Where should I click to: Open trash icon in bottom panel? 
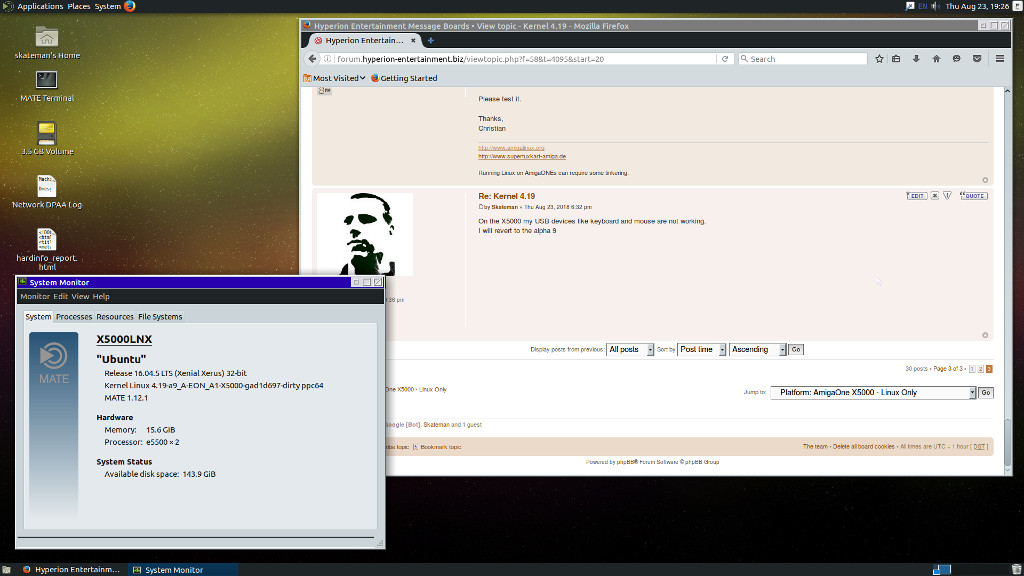tap(1016, 569)
